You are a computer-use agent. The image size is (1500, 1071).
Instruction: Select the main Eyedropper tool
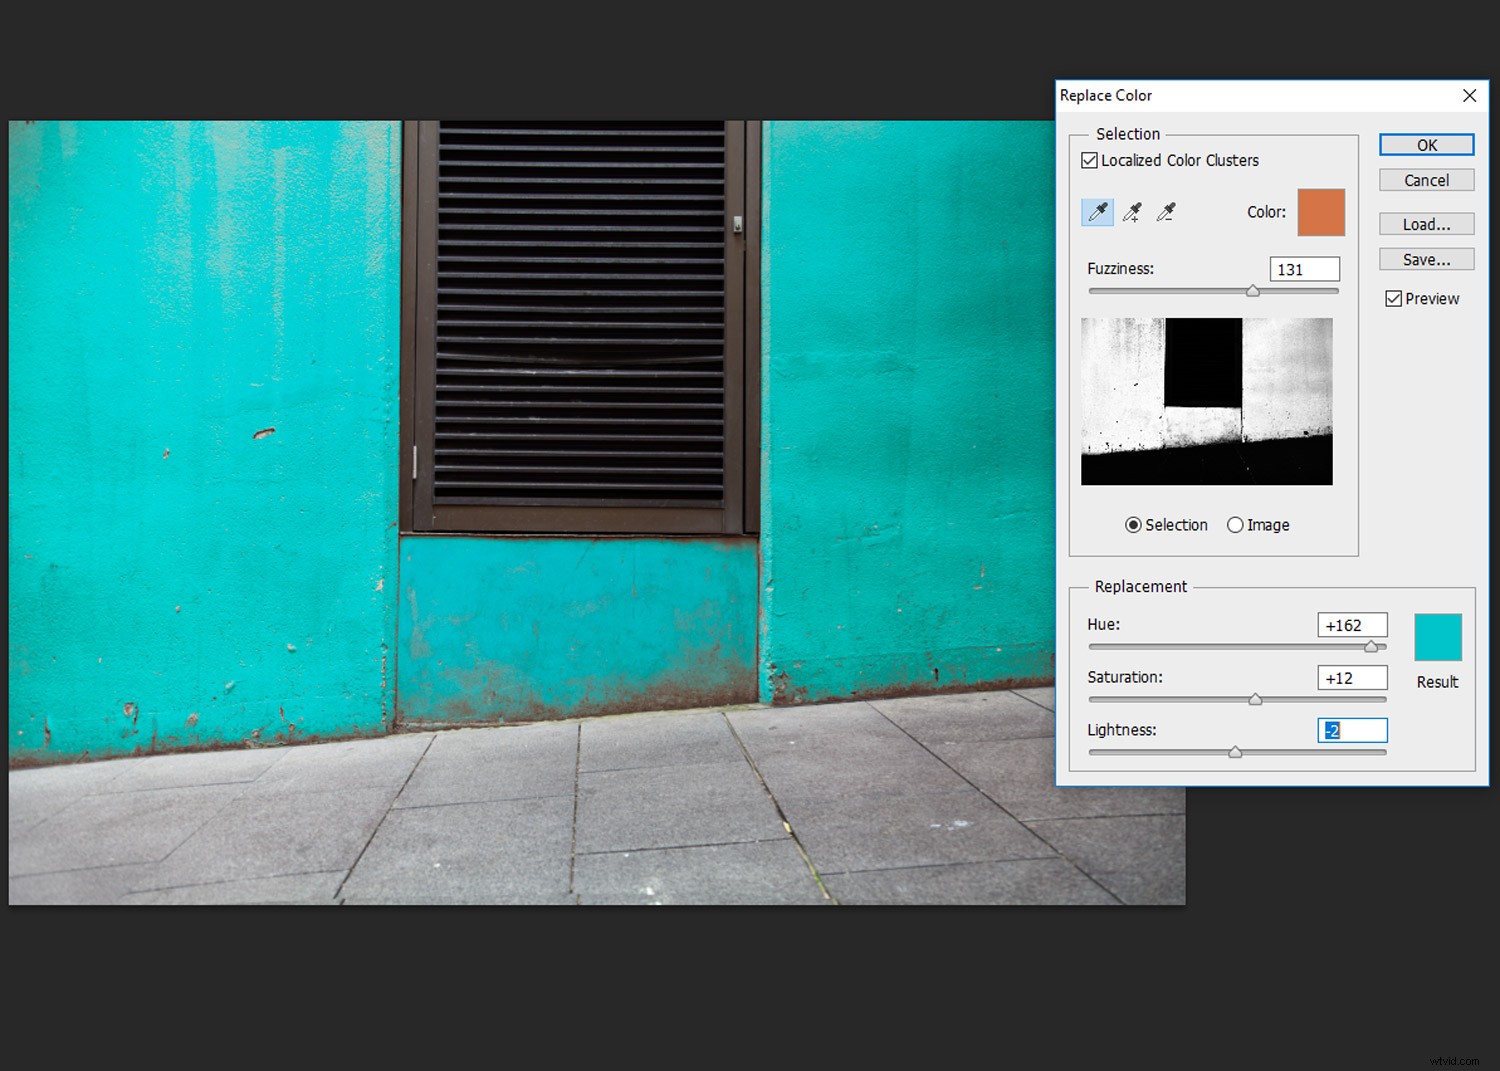pos(1097,212)
